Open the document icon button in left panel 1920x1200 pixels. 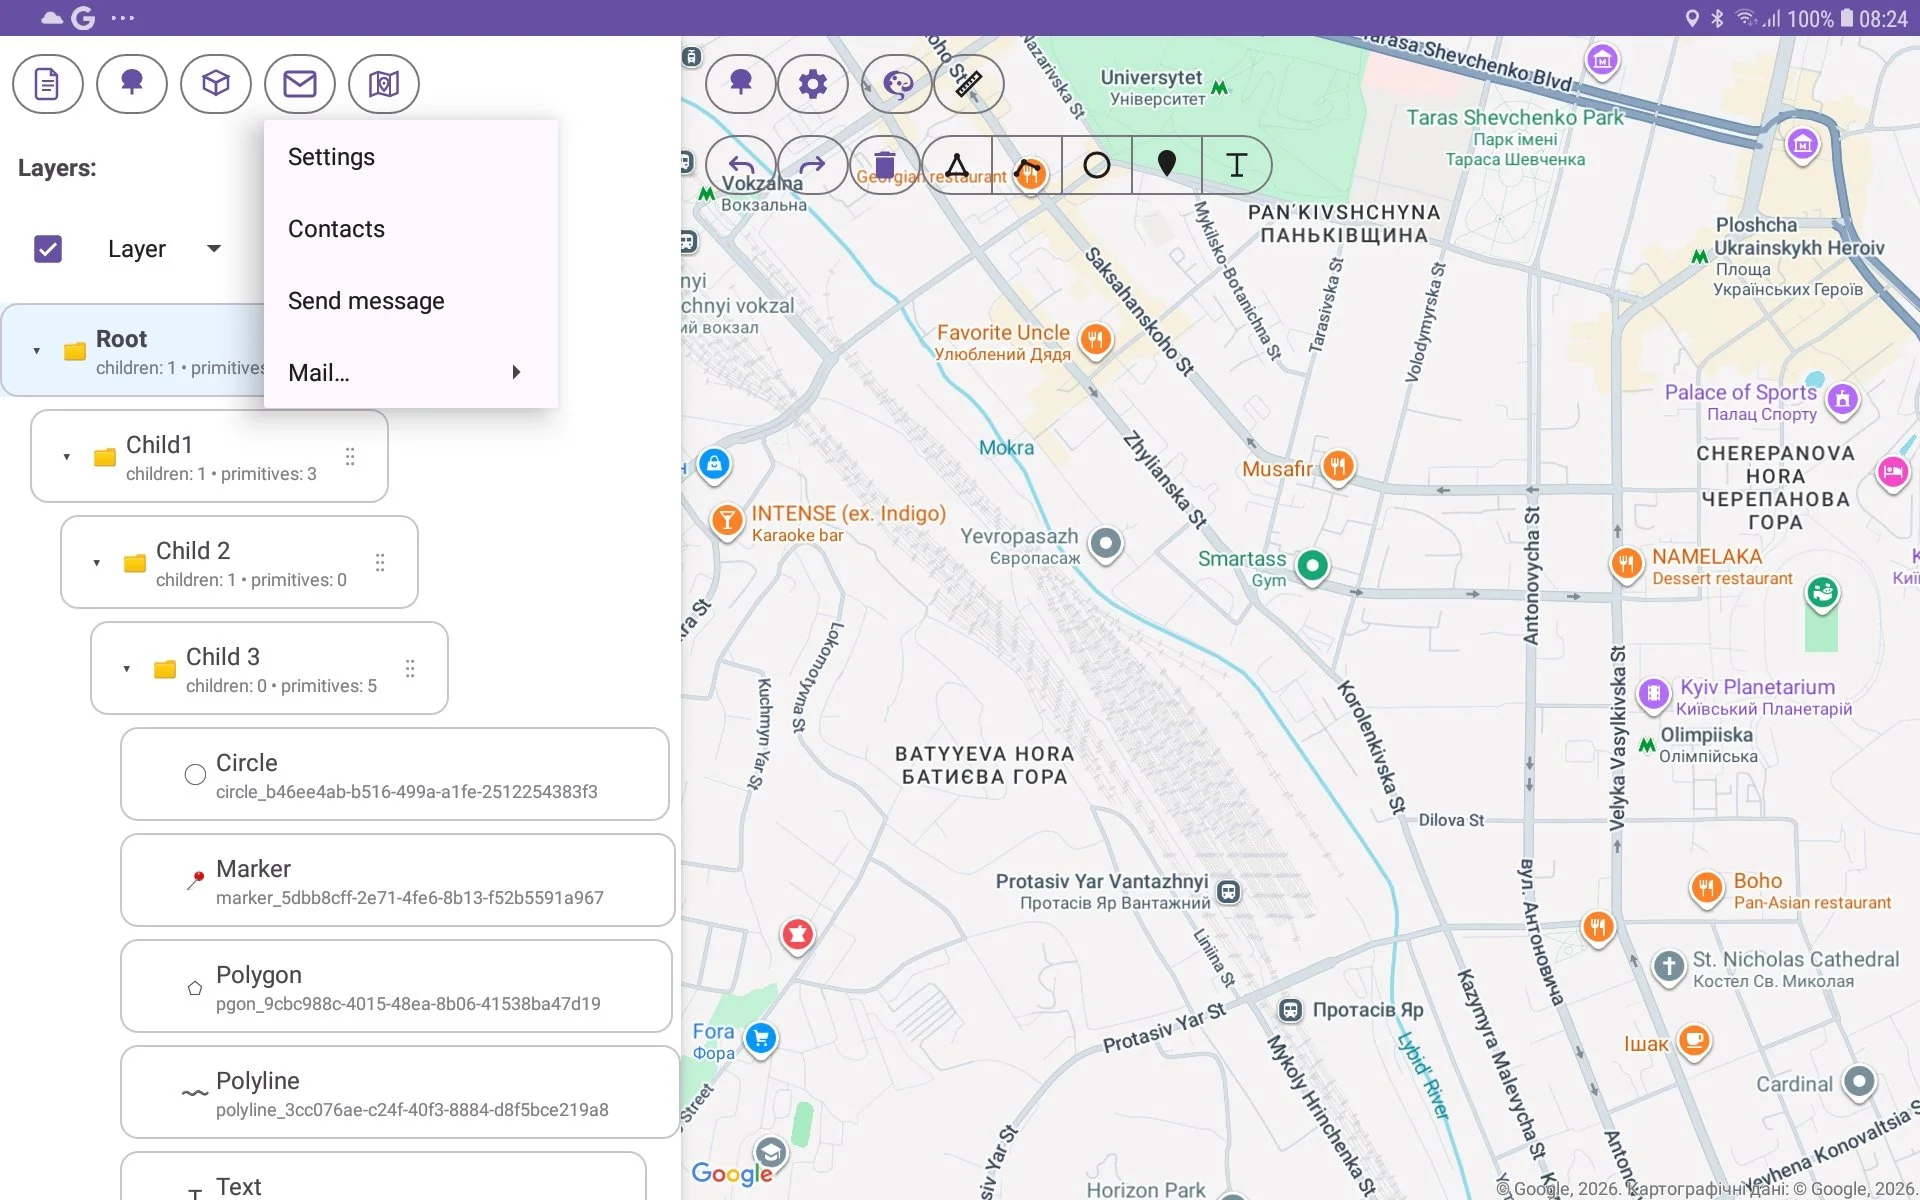(x=47, y=84)
